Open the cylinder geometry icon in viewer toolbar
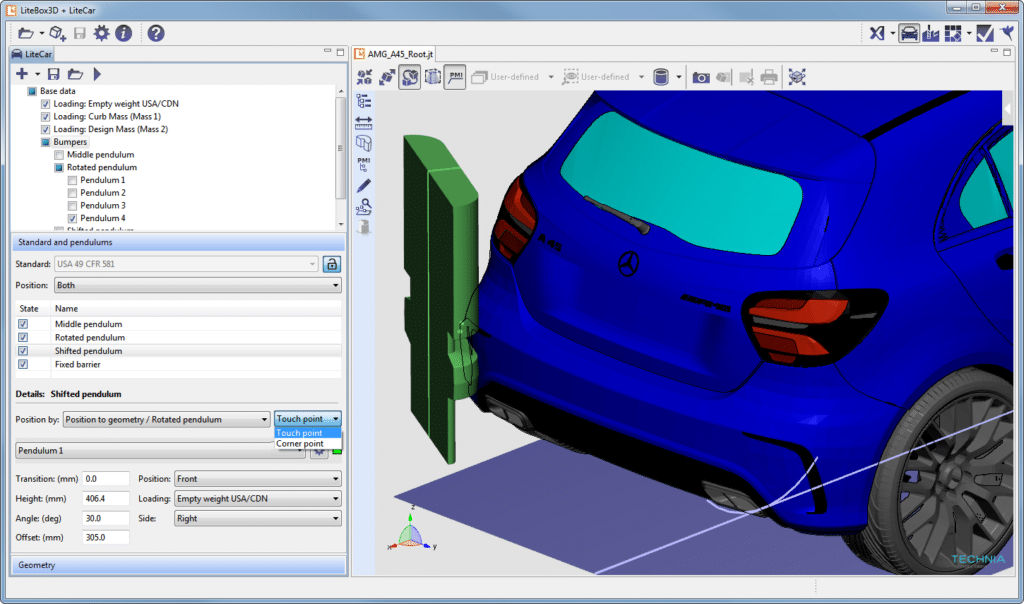1024x604 pixels. [661, 77]
